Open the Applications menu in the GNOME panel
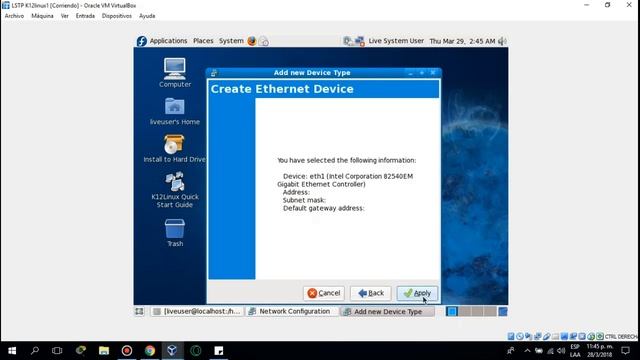The height and width of the screenshot is (360, 640). [168, 41]
